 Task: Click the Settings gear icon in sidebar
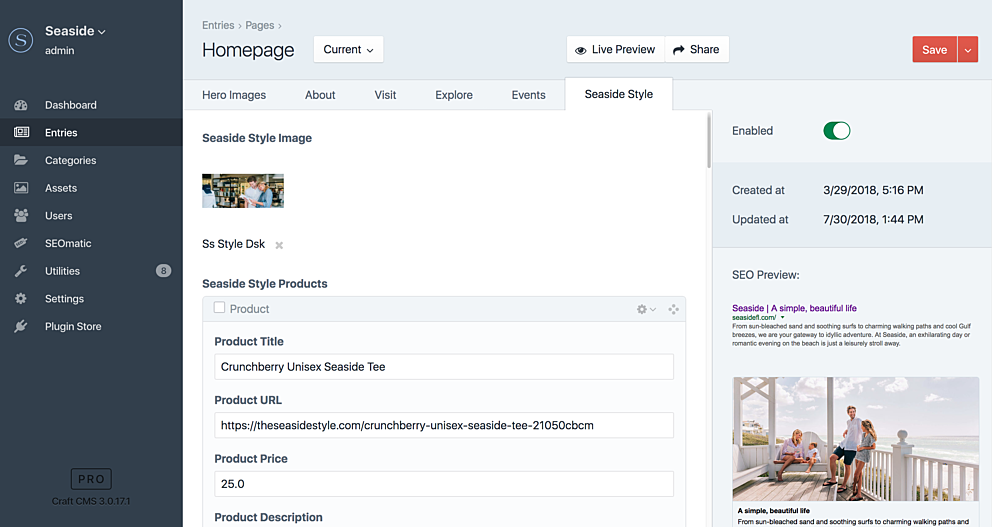coord(21,299)
